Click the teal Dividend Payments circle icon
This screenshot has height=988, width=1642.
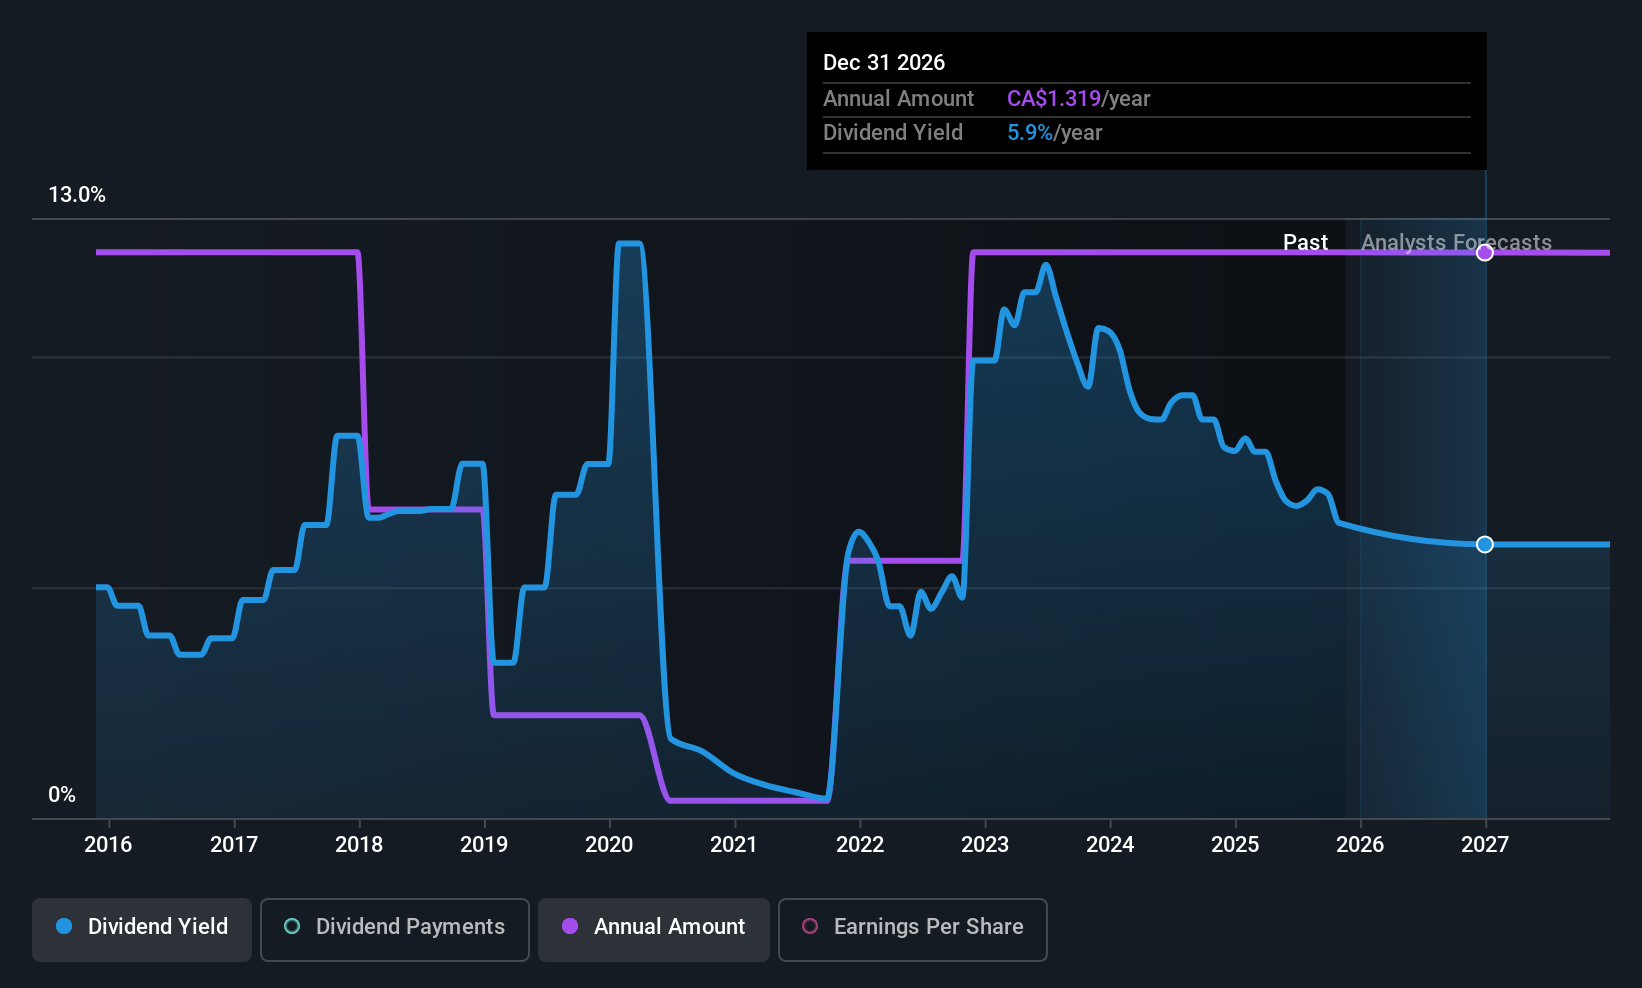tap(291, 927)
